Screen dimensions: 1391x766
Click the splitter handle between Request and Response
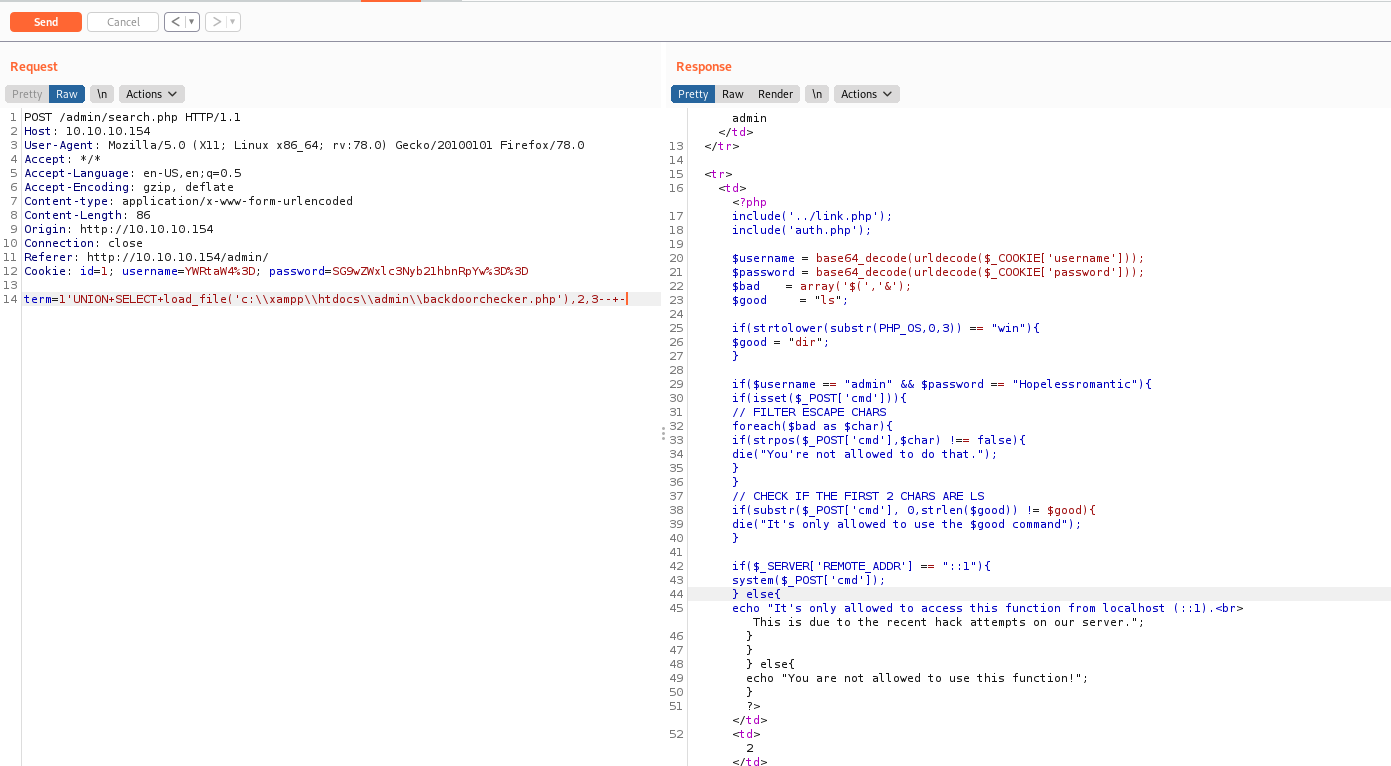(x=663, y=433)
